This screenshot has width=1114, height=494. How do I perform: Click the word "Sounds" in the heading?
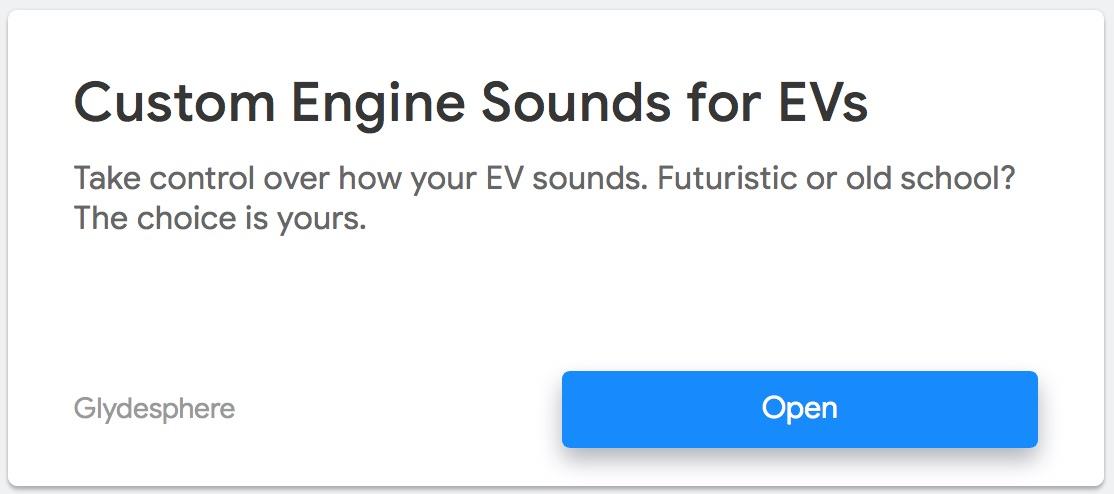pyautogui.click(x=576, y=104)
